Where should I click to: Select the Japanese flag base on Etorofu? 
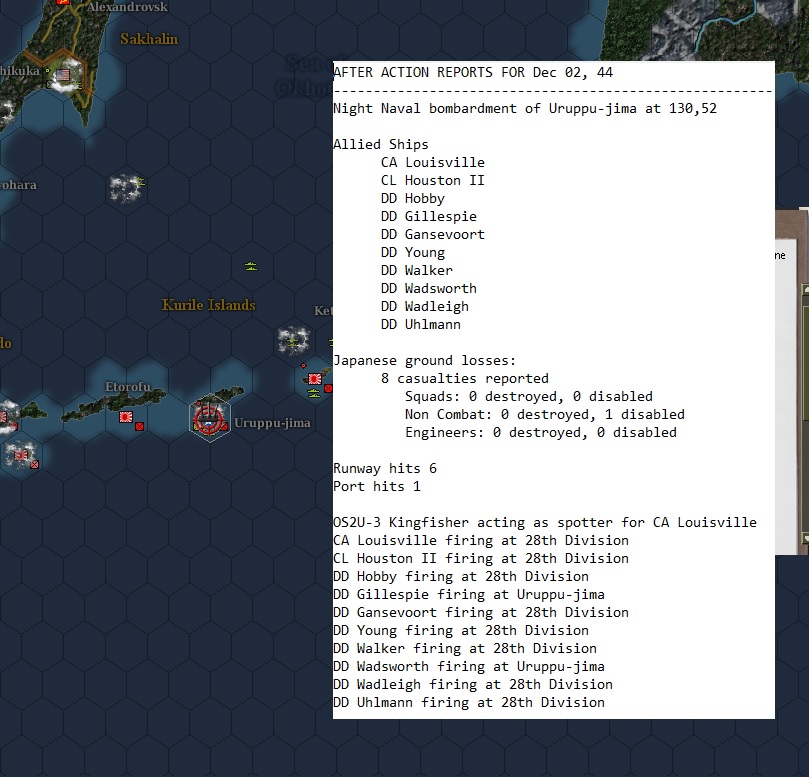tap(126, 417)
